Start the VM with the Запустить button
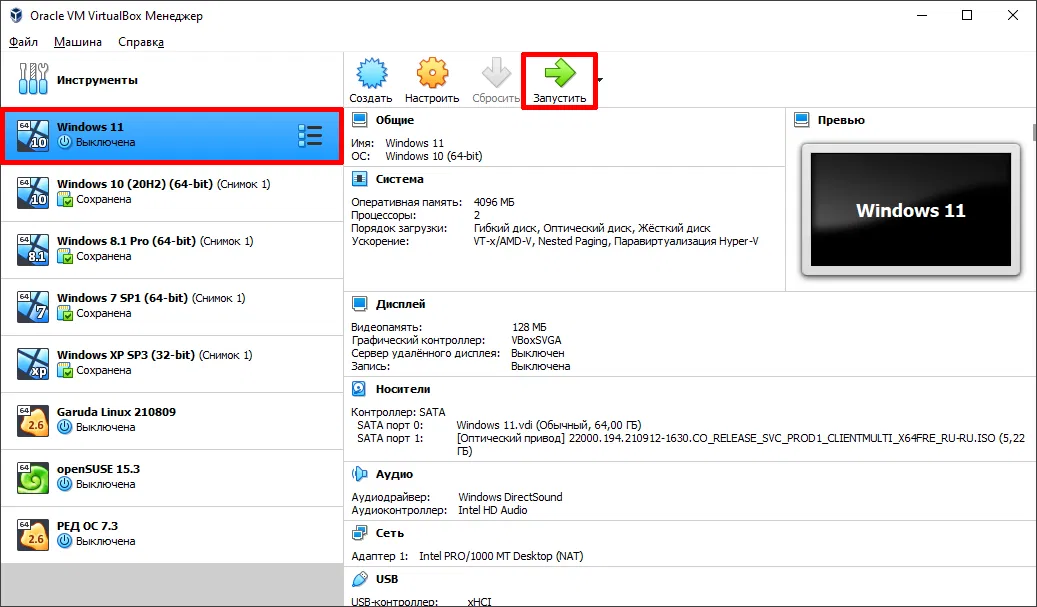This screenshot has height=607, width=1037. pyautogui.click(x=559, y=78)
